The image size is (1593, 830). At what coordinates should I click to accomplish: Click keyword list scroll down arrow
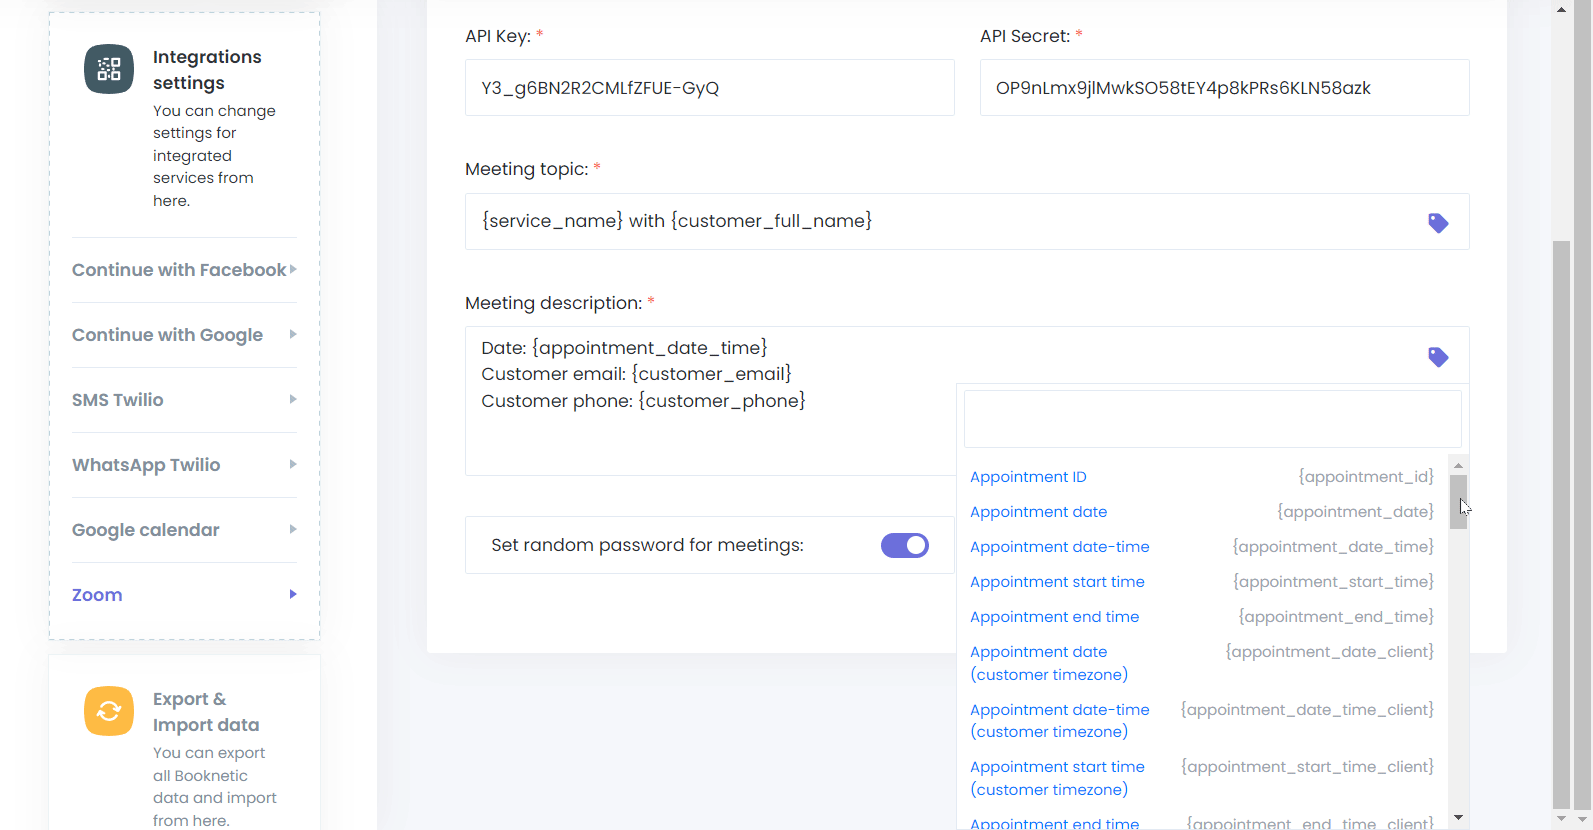point(1458,818)
